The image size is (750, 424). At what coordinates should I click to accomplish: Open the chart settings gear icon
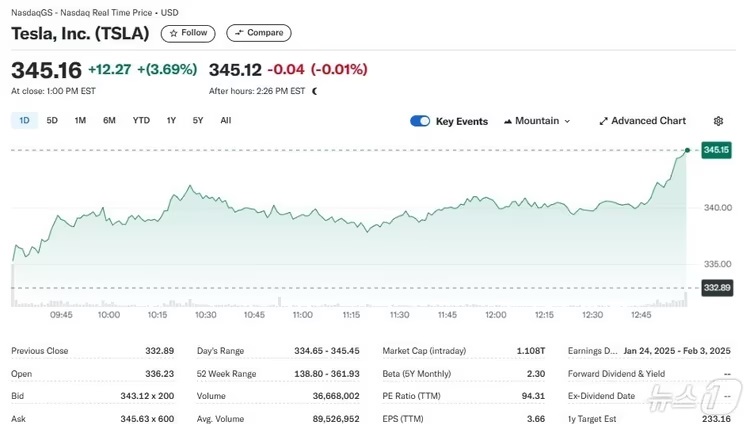tap(718, 121)
